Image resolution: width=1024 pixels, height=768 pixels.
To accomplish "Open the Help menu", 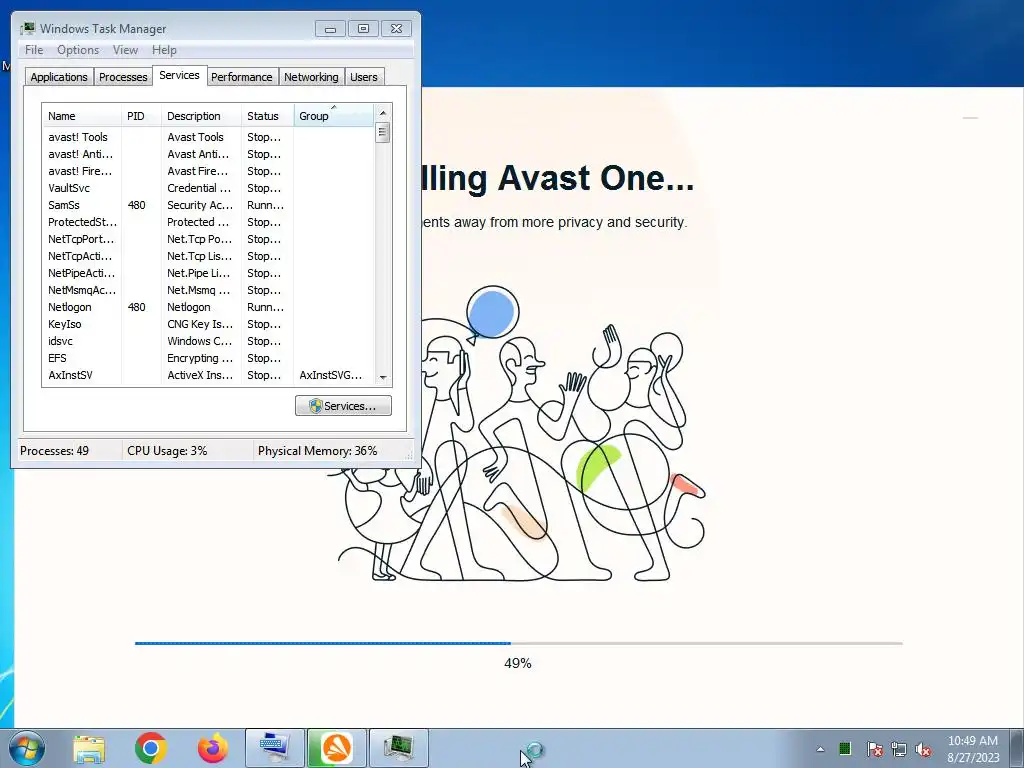I will [164, 50].
